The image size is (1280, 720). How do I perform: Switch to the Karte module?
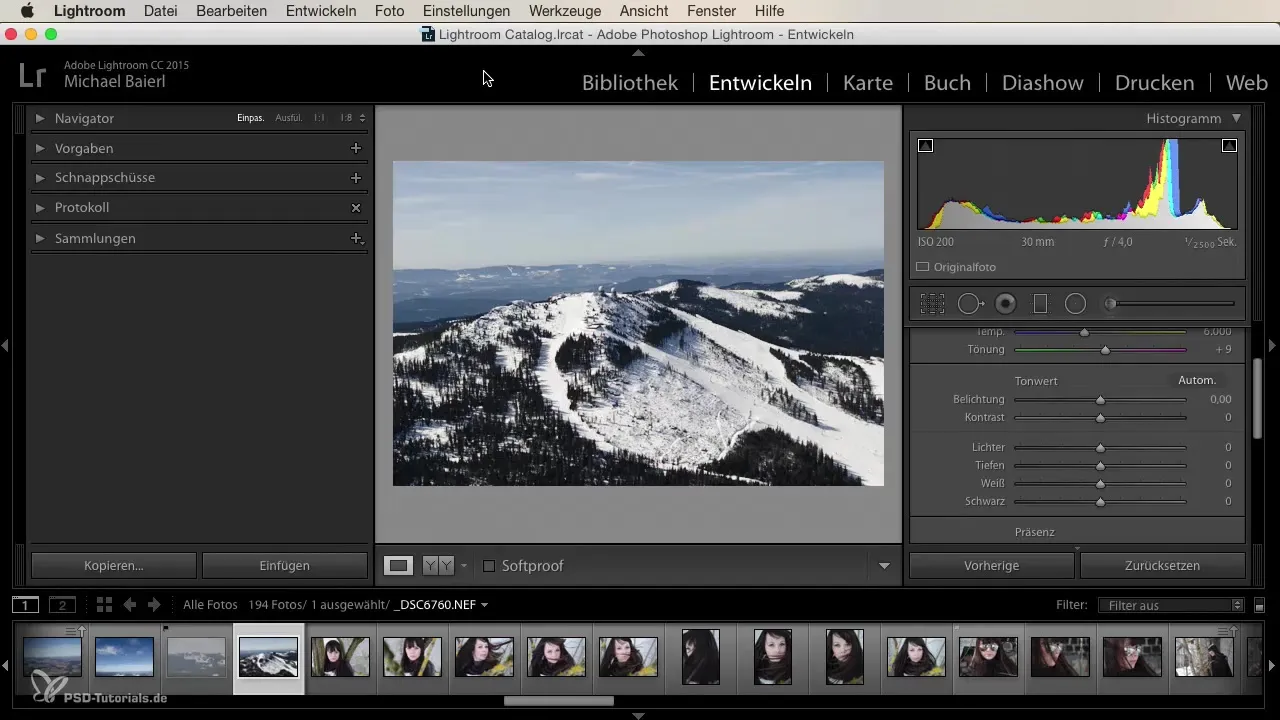click(x=868, y=83)
